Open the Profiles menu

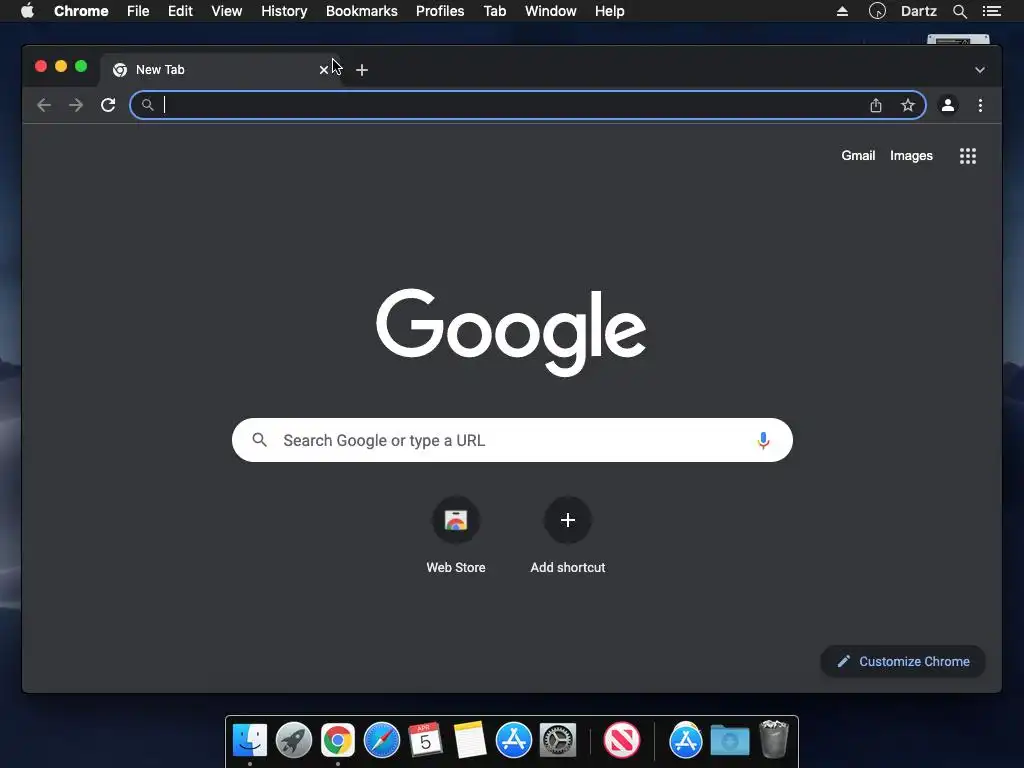(440, 11)
